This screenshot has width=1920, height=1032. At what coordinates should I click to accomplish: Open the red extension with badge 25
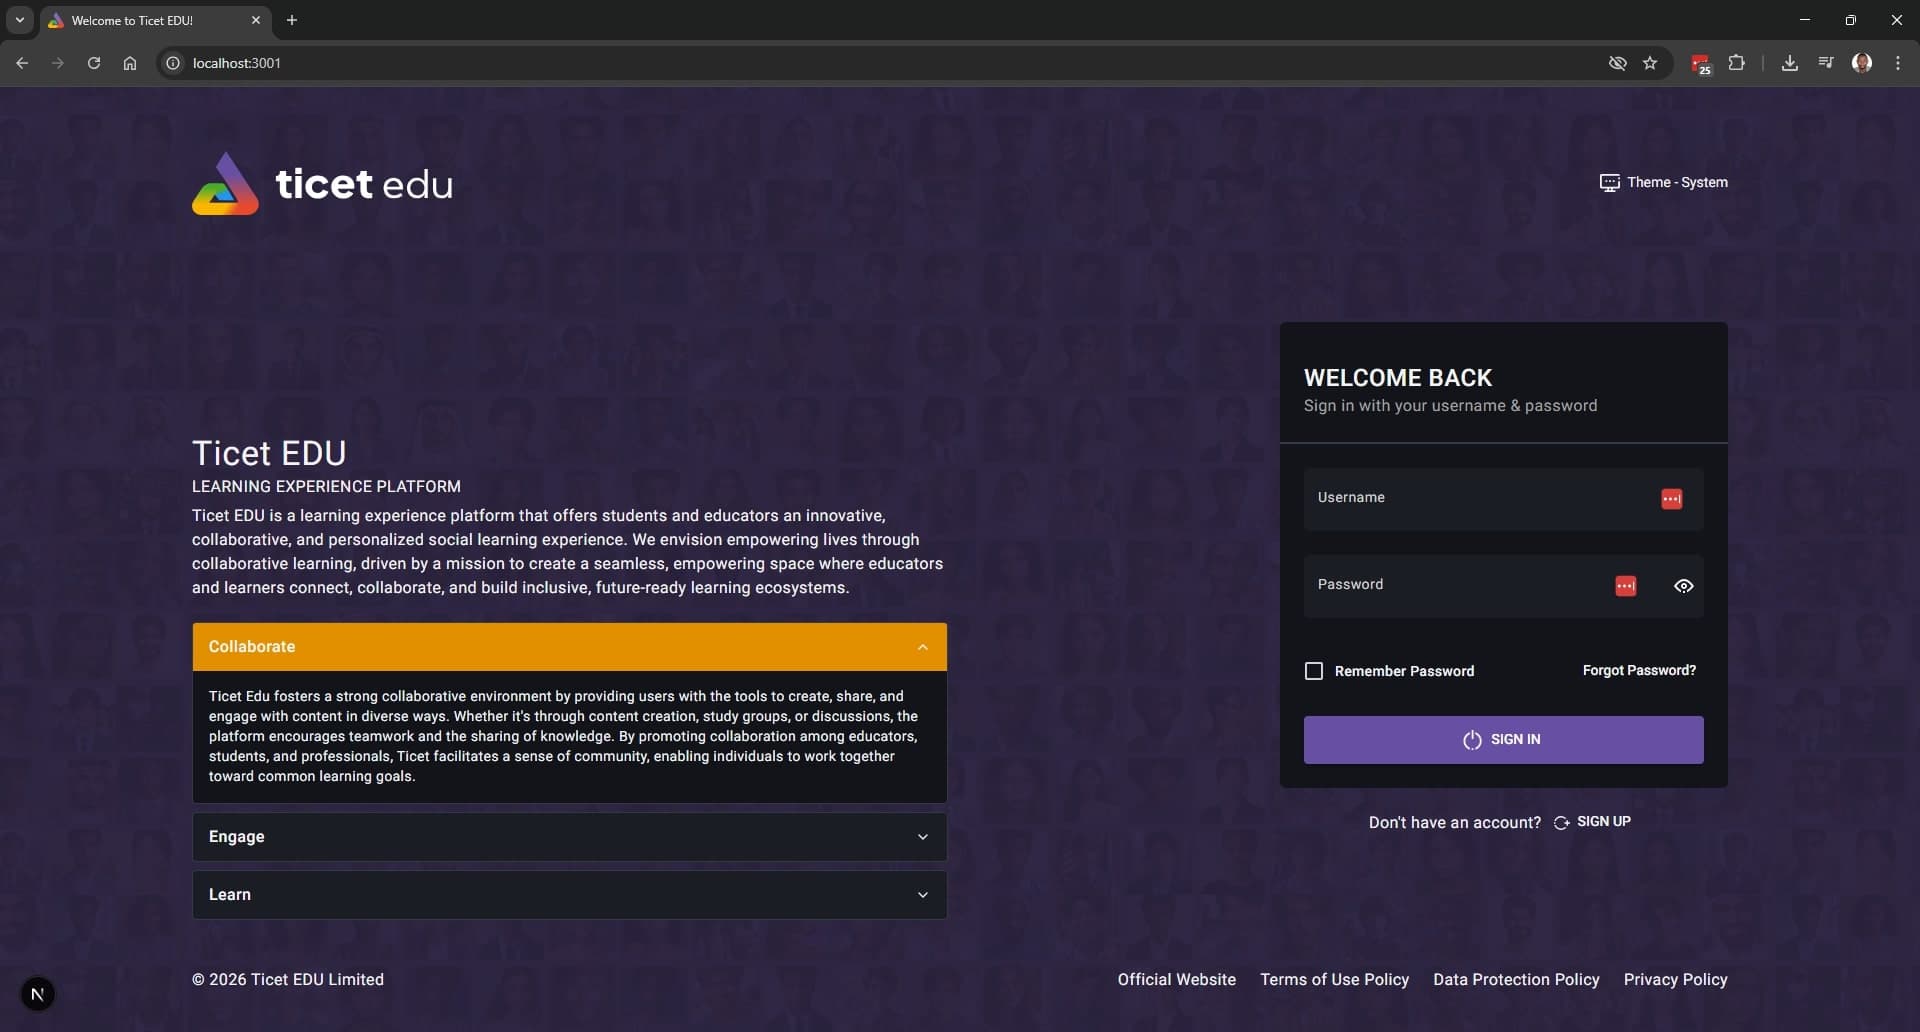point(1701,64)
